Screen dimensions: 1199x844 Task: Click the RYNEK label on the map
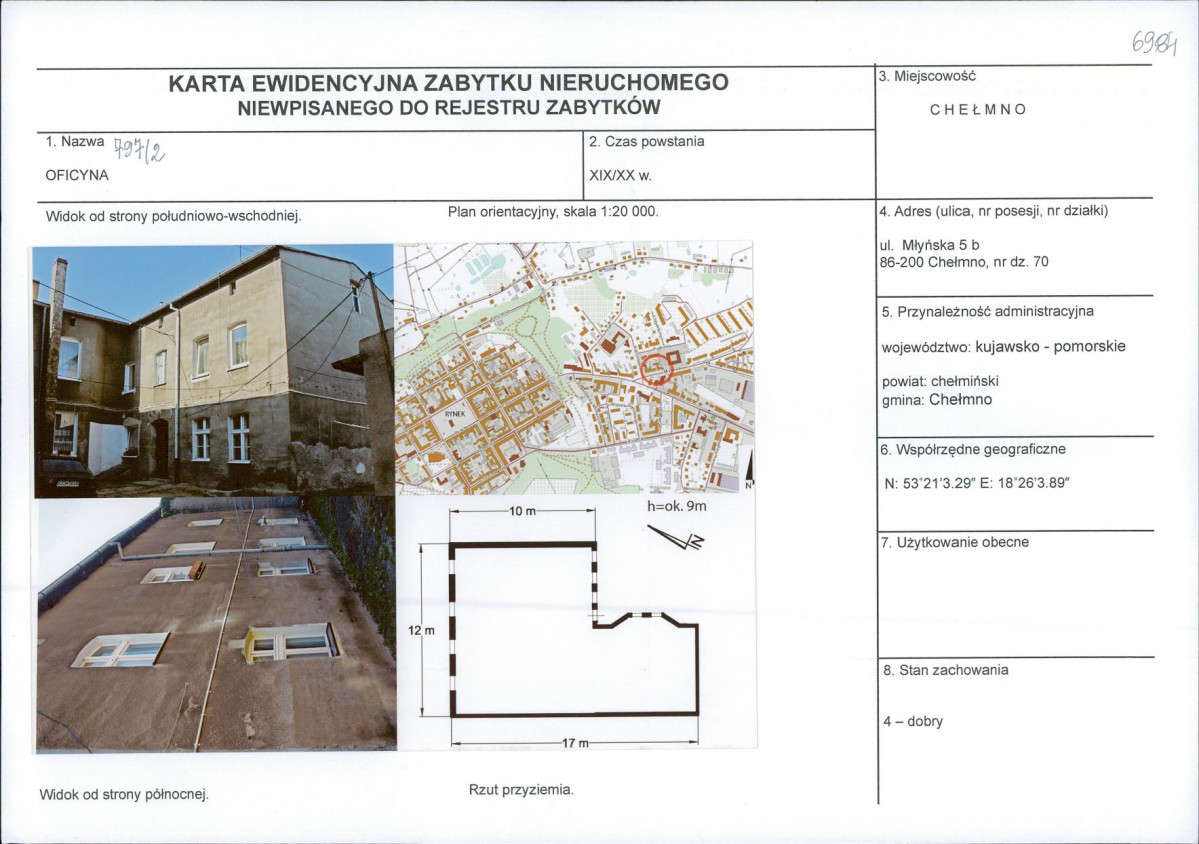click(x=454, y=413)
